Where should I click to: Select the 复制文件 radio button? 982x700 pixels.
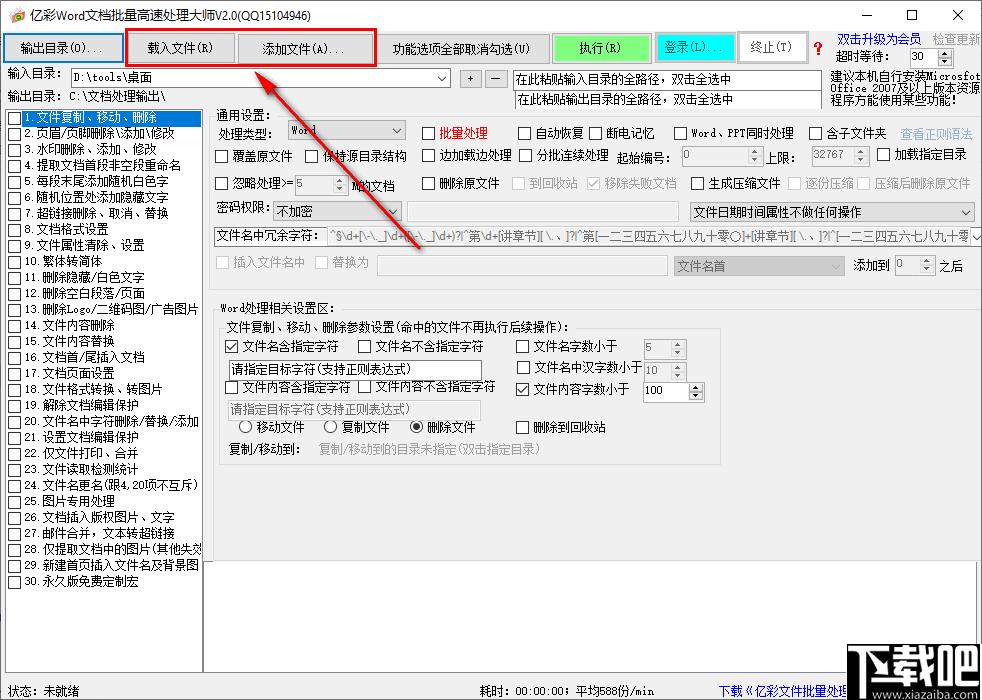pos(330,428)
